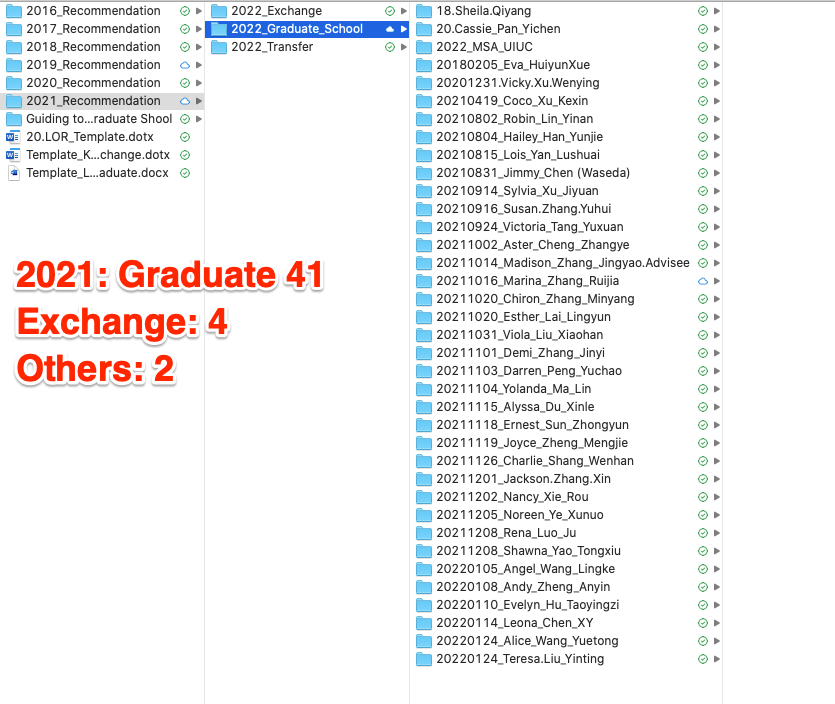Select the 20211020_Chiron_Zhang_Minyang folder

click(x=568, y=299)
